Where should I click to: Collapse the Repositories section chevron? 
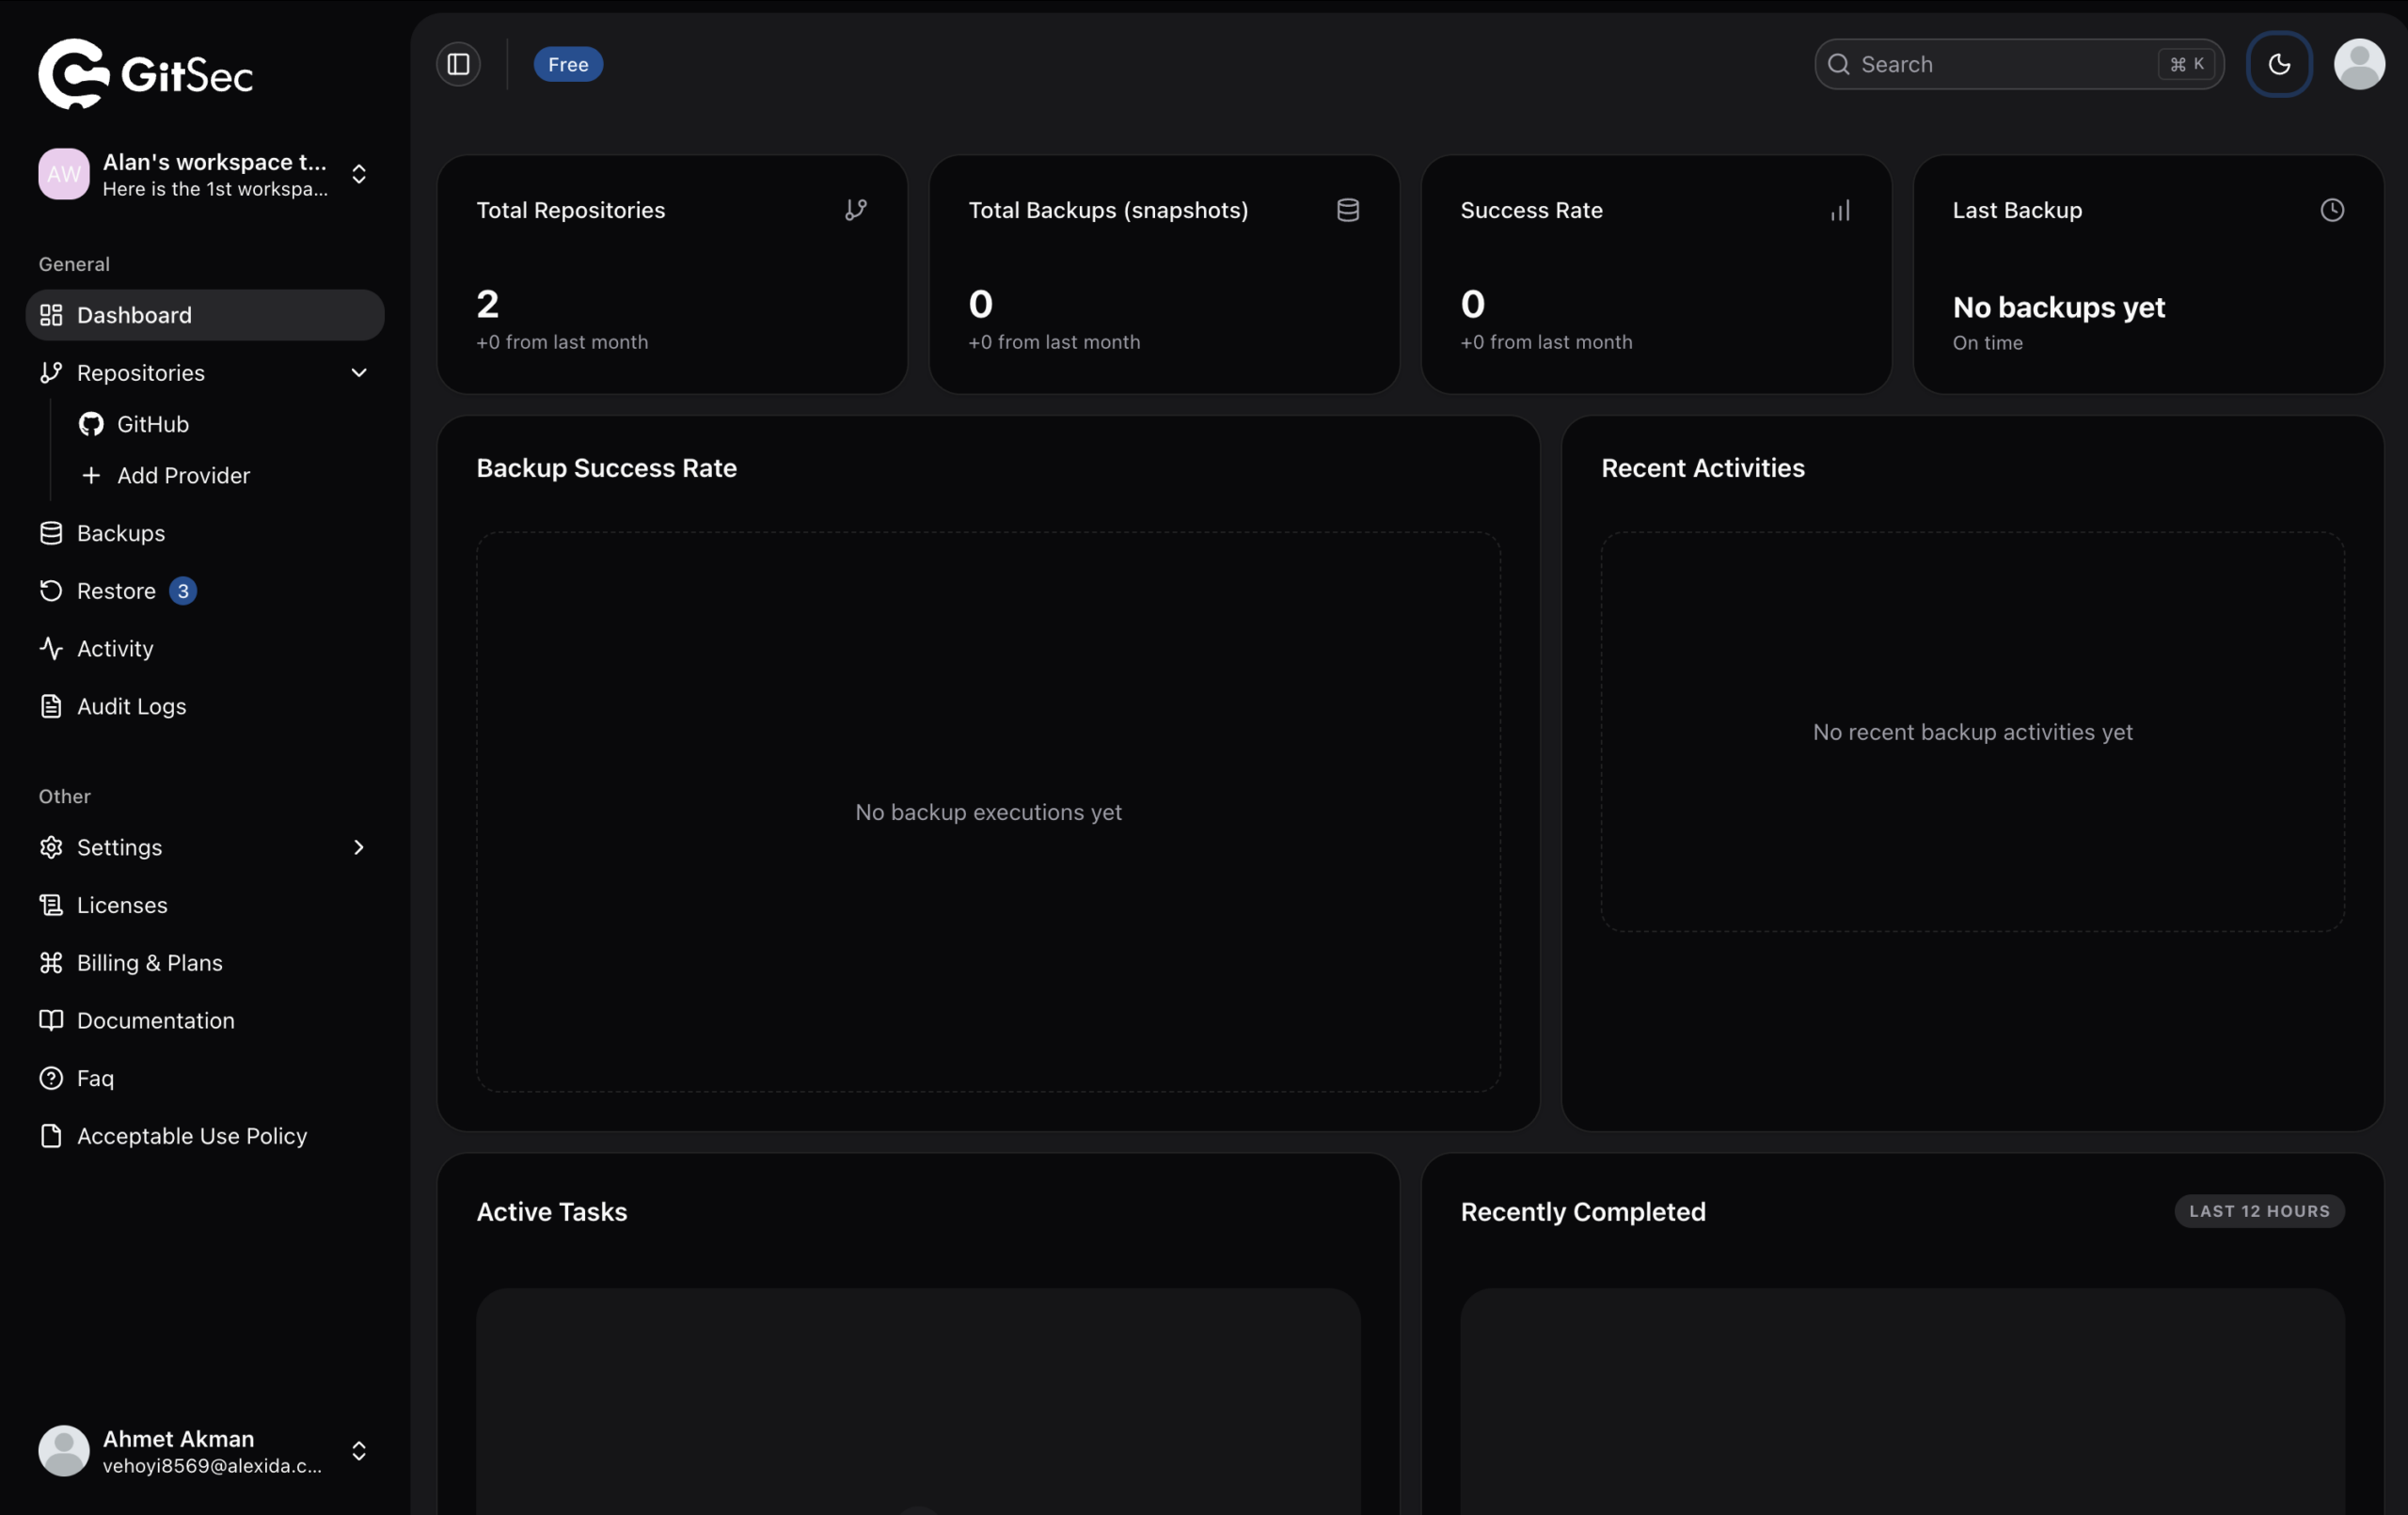[359, 373]
